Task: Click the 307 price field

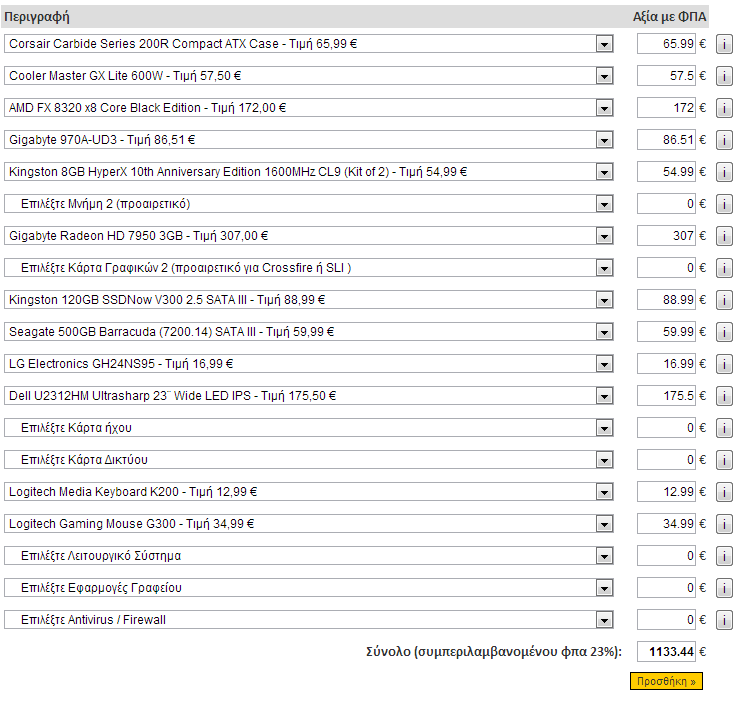Action: 666,236
